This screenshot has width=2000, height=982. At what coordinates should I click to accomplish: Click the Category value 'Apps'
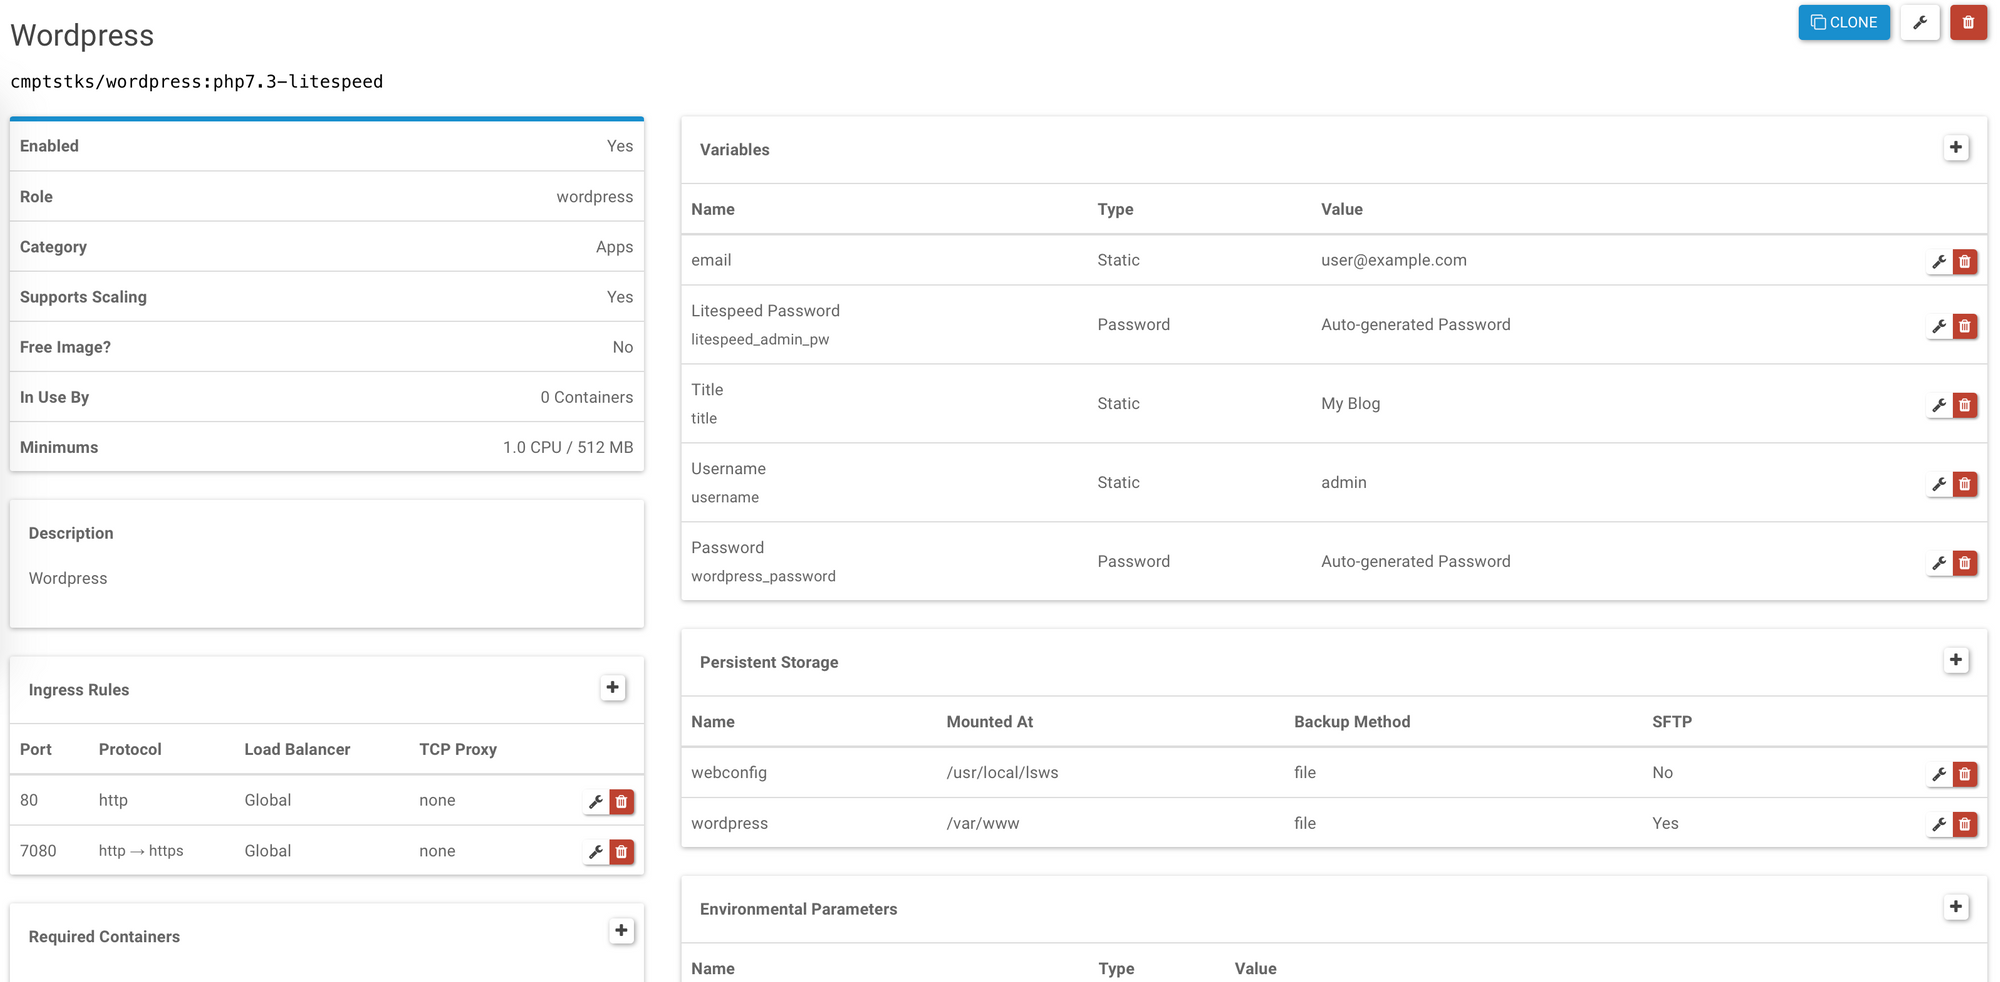(615, 246)
